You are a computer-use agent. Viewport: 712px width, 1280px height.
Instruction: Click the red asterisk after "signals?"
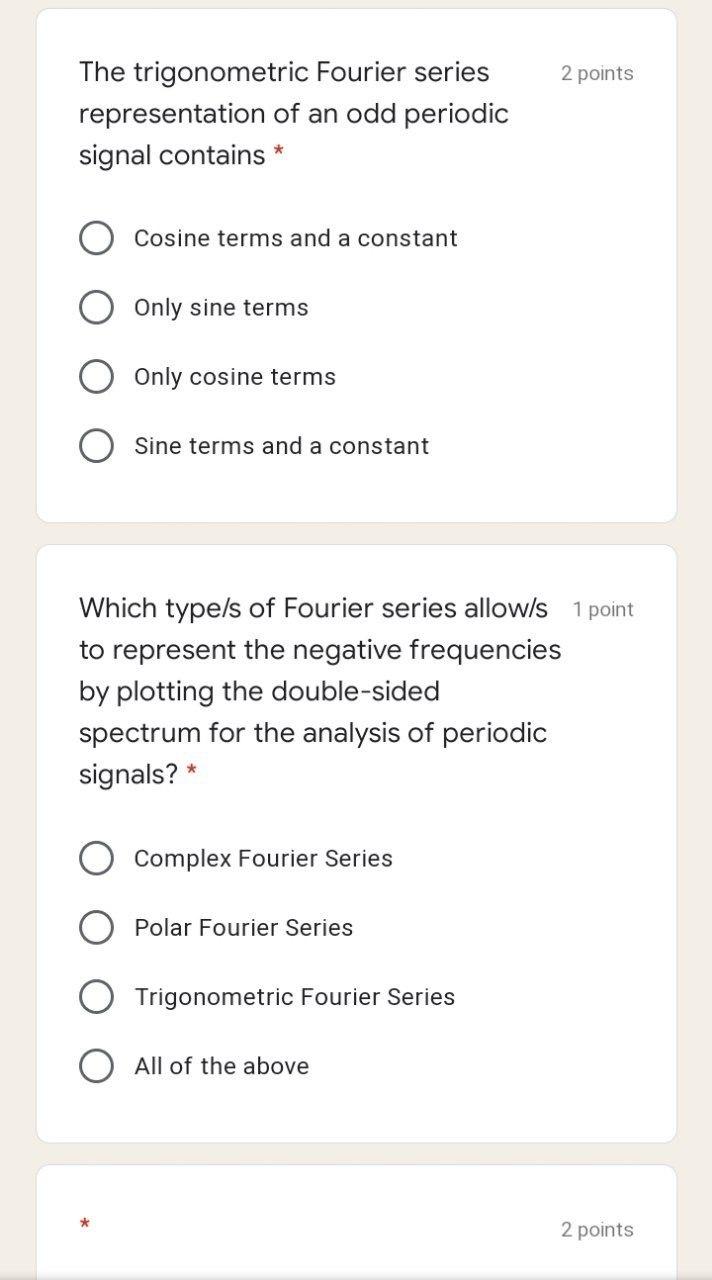pos(191,773)
